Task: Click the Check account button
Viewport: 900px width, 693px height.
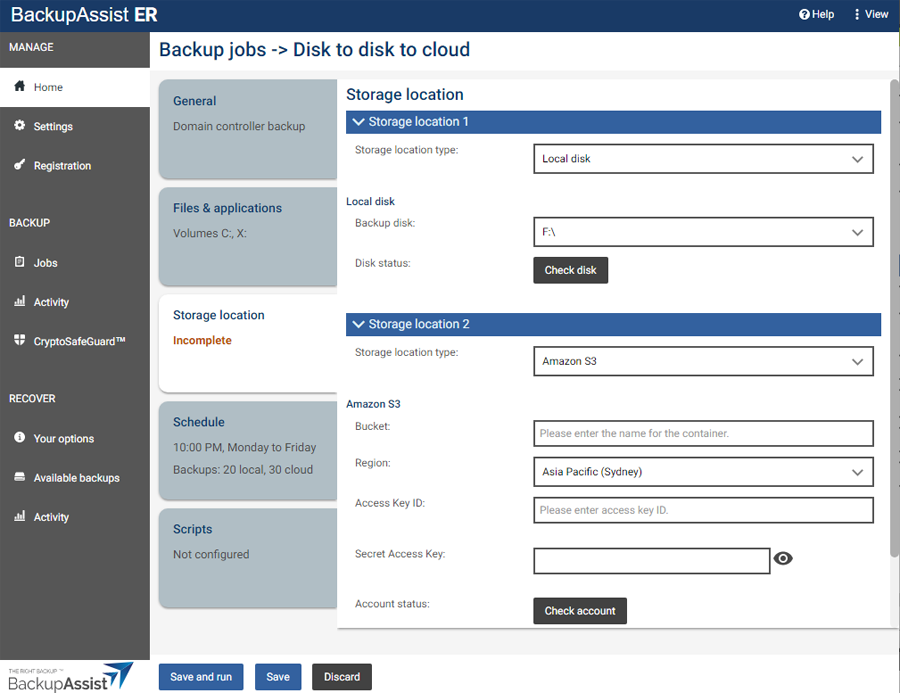Action: point(580,611)
